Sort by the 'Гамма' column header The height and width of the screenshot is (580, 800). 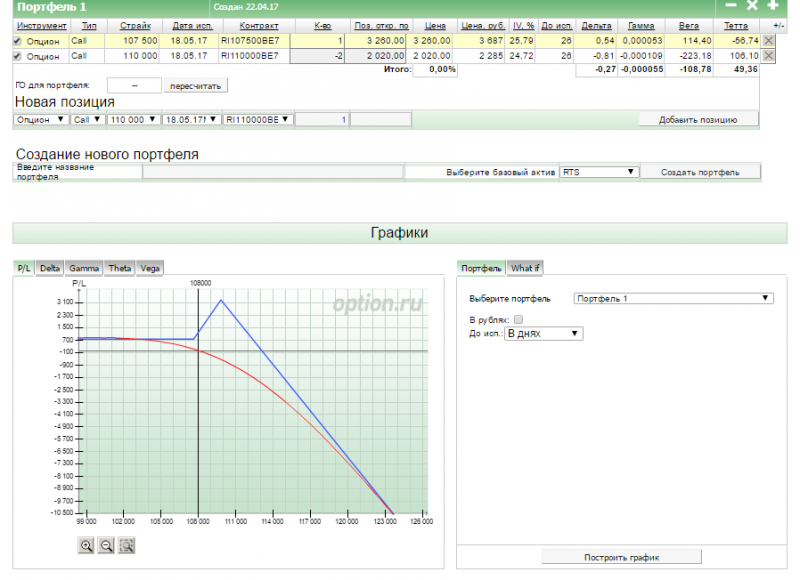point(641,26)
